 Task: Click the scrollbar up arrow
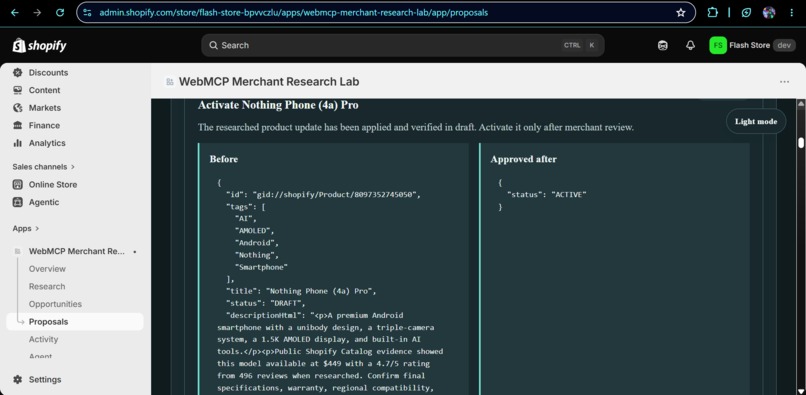pyautogui.click(x=800, y=103)
